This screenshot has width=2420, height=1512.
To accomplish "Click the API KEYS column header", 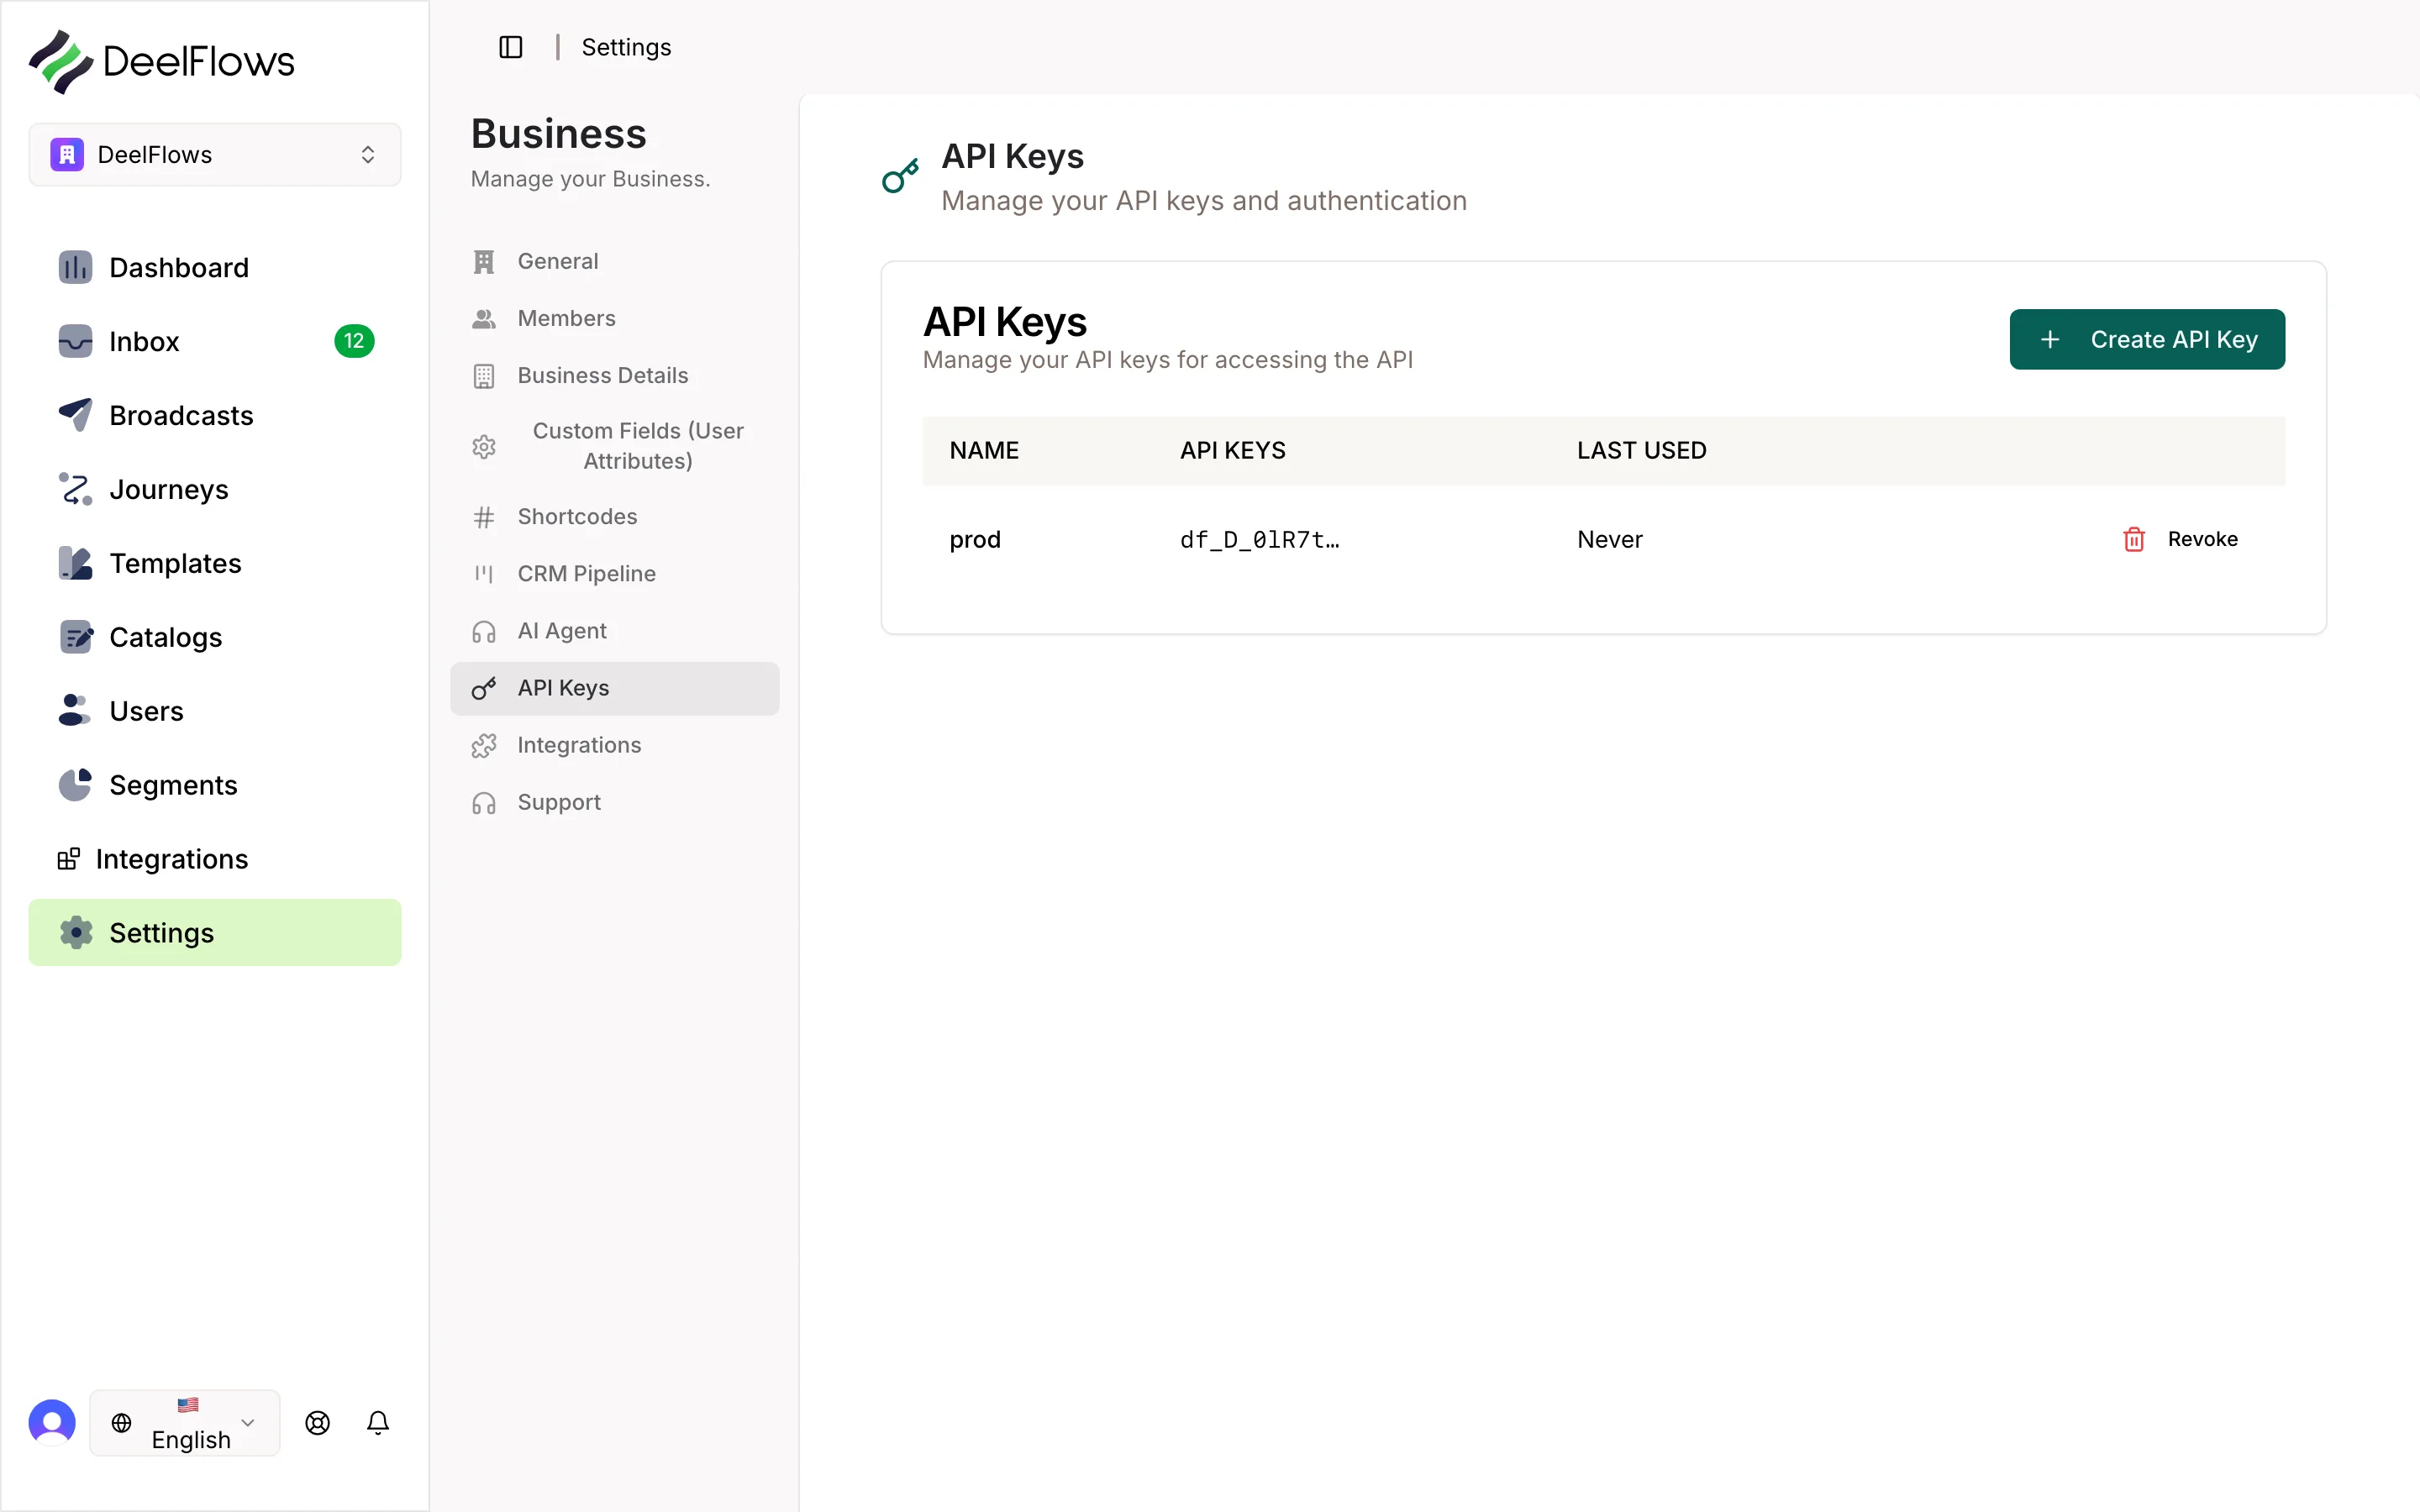I will (x=1233, y=450).
